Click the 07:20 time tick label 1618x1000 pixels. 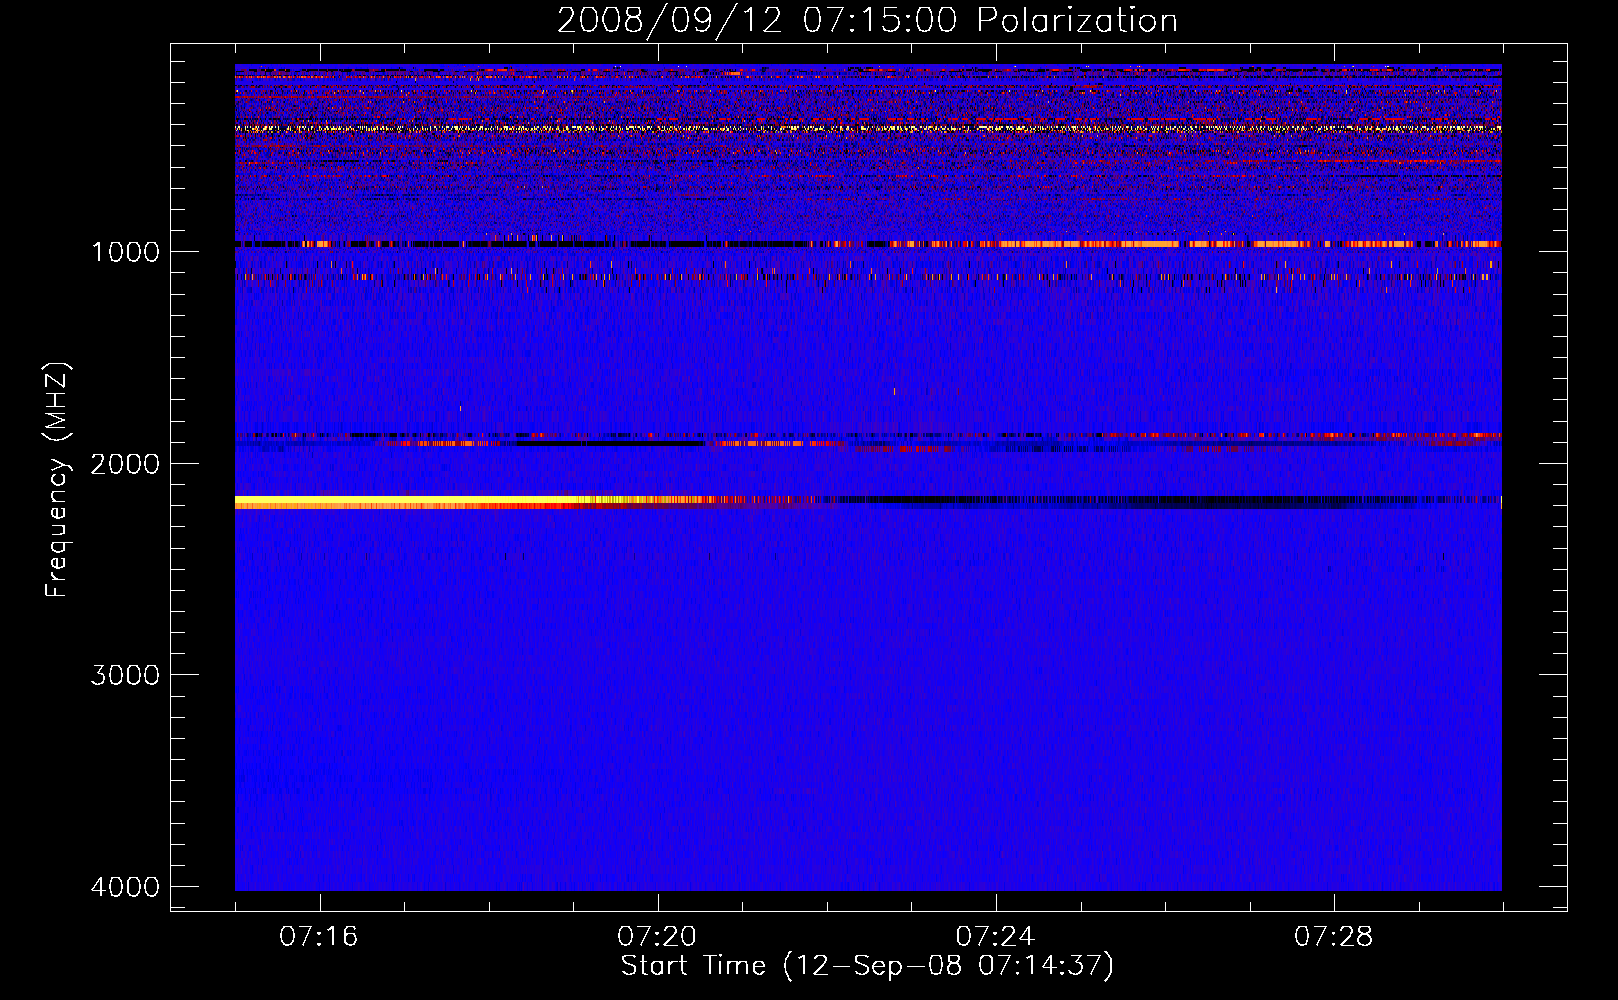657,936
